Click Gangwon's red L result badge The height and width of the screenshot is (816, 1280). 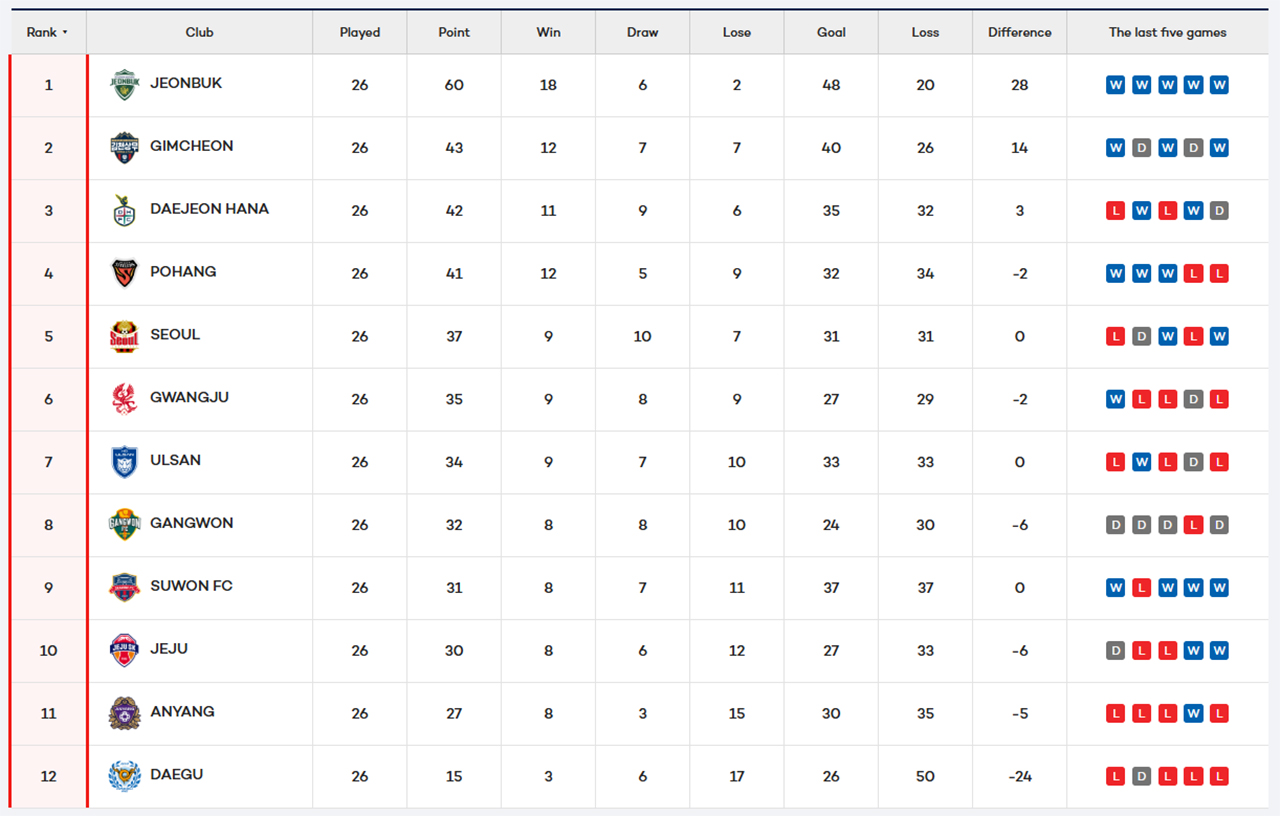[x=1193, y=525]
